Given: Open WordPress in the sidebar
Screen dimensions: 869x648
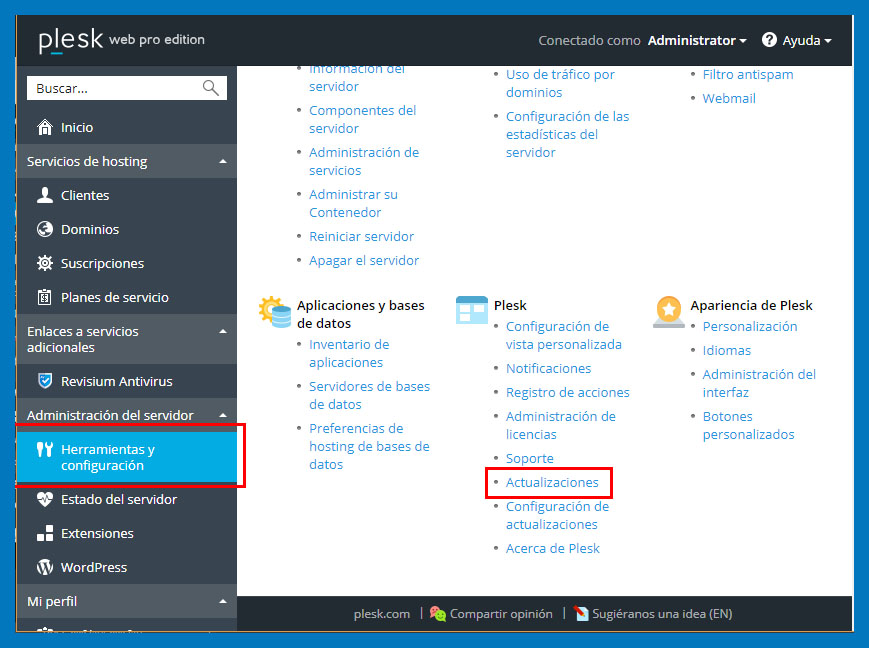Looking at the screenshot, I should (127, 567).
